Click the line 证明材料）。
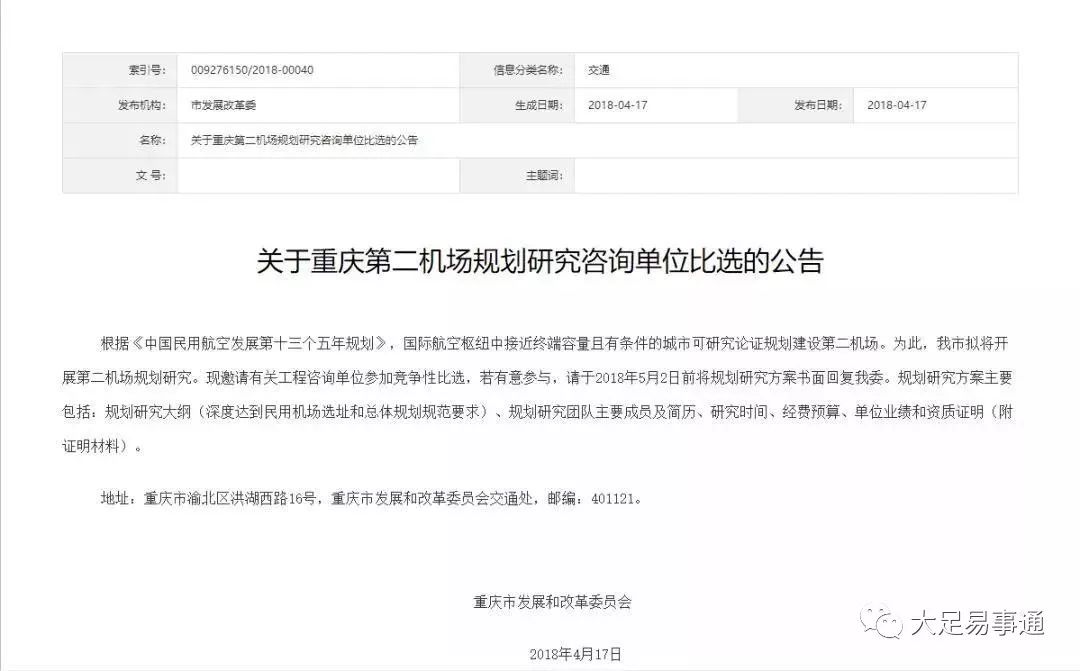 pyautogui.click(x=102, y=446)
